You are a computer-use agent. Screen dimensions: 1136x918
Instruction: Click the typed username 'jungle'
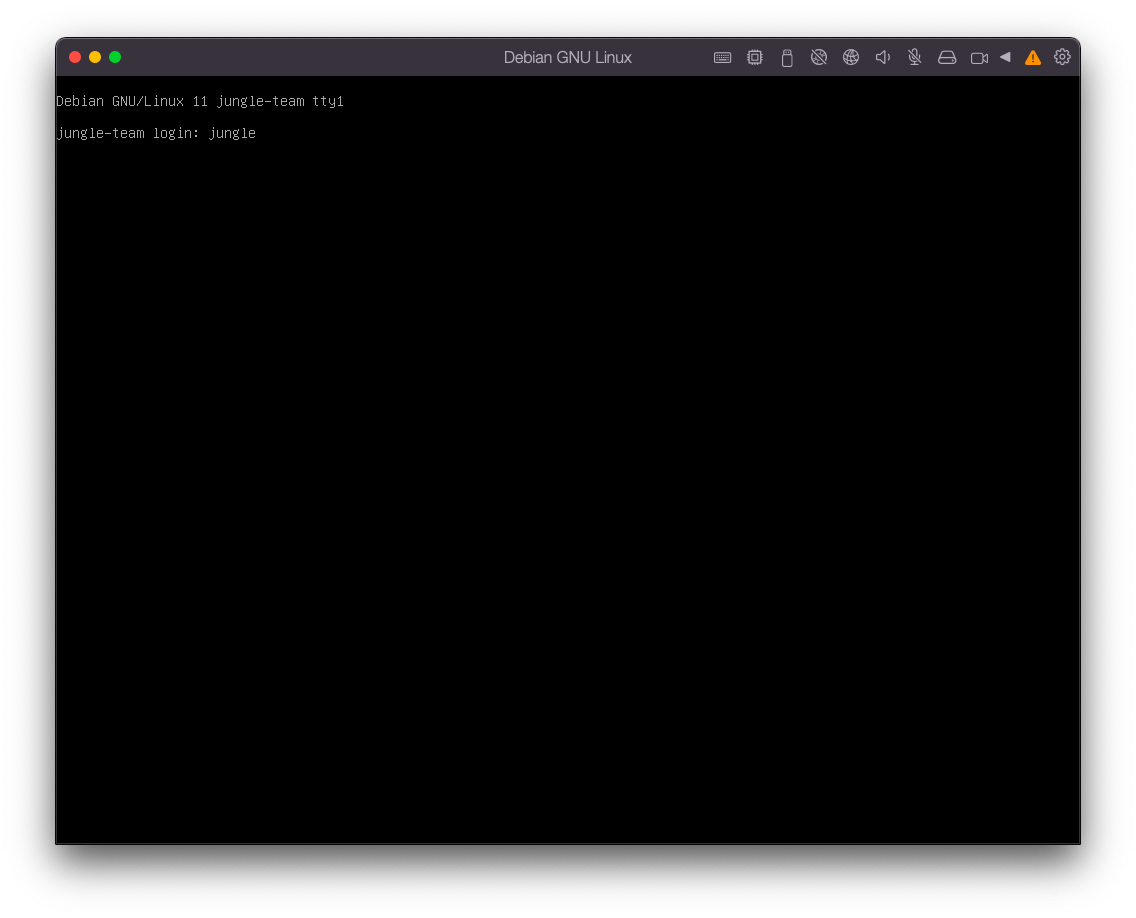(x=232, y=133)
